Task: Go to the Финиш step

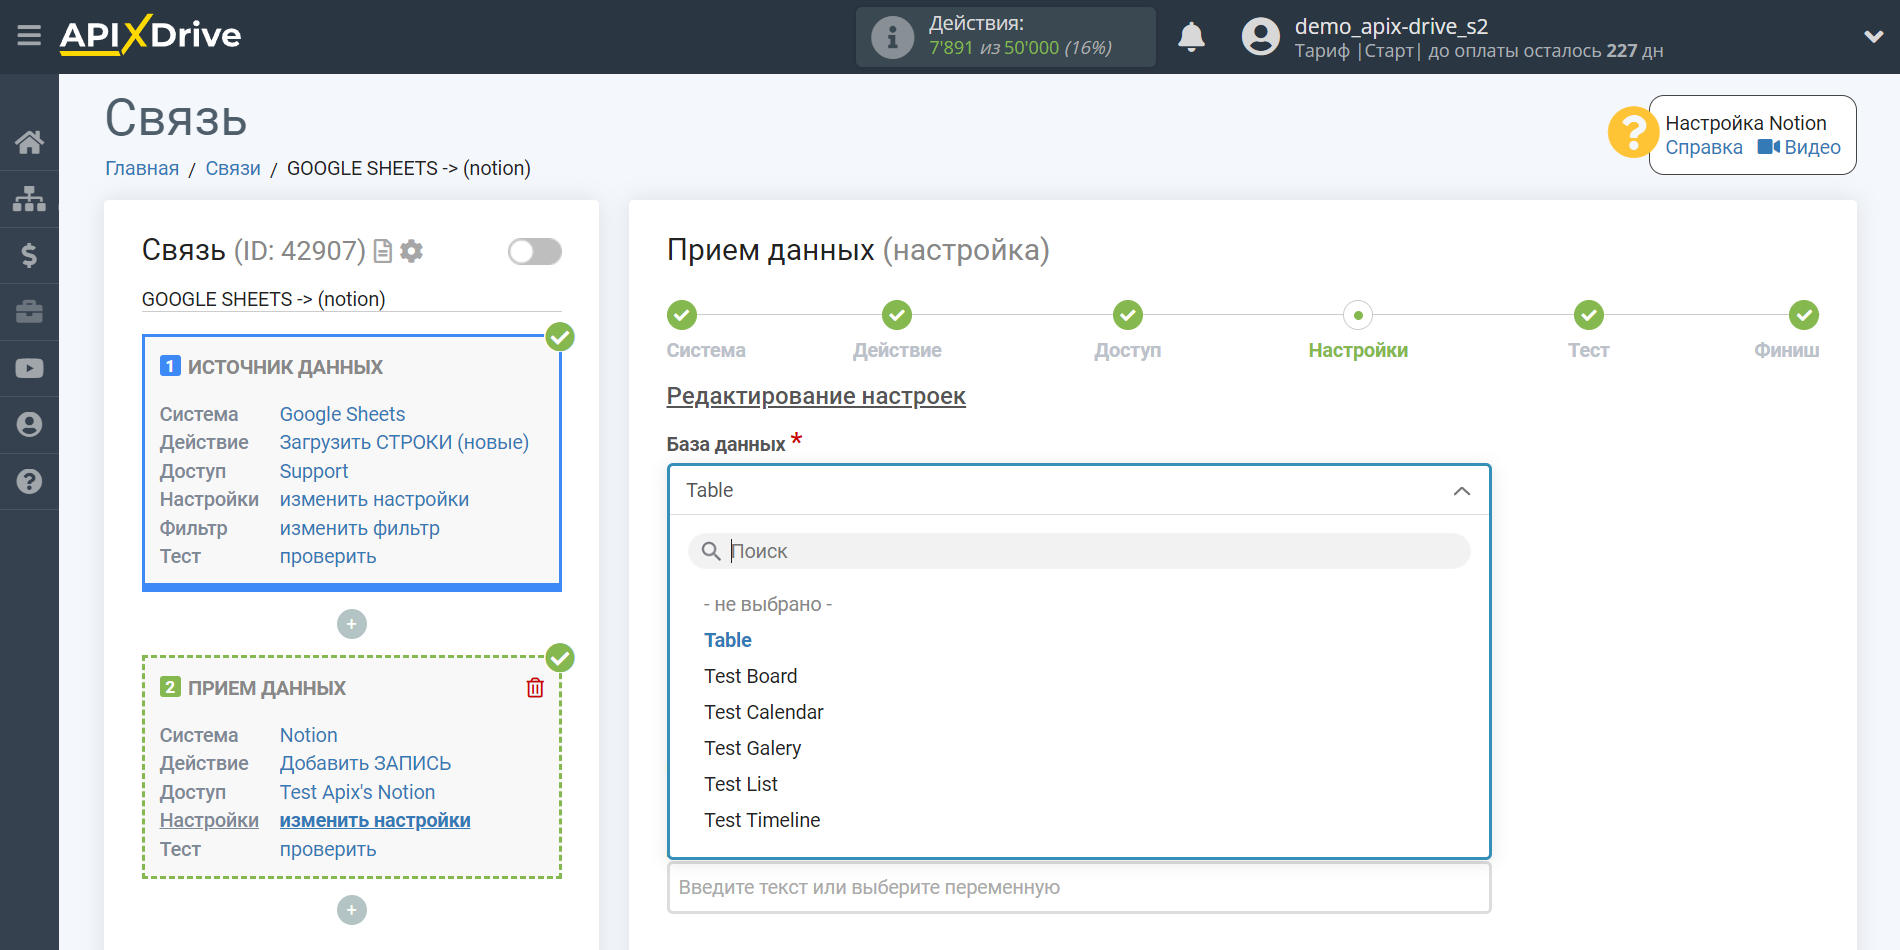Action: pyautogui.click(x=1804, y=315)
